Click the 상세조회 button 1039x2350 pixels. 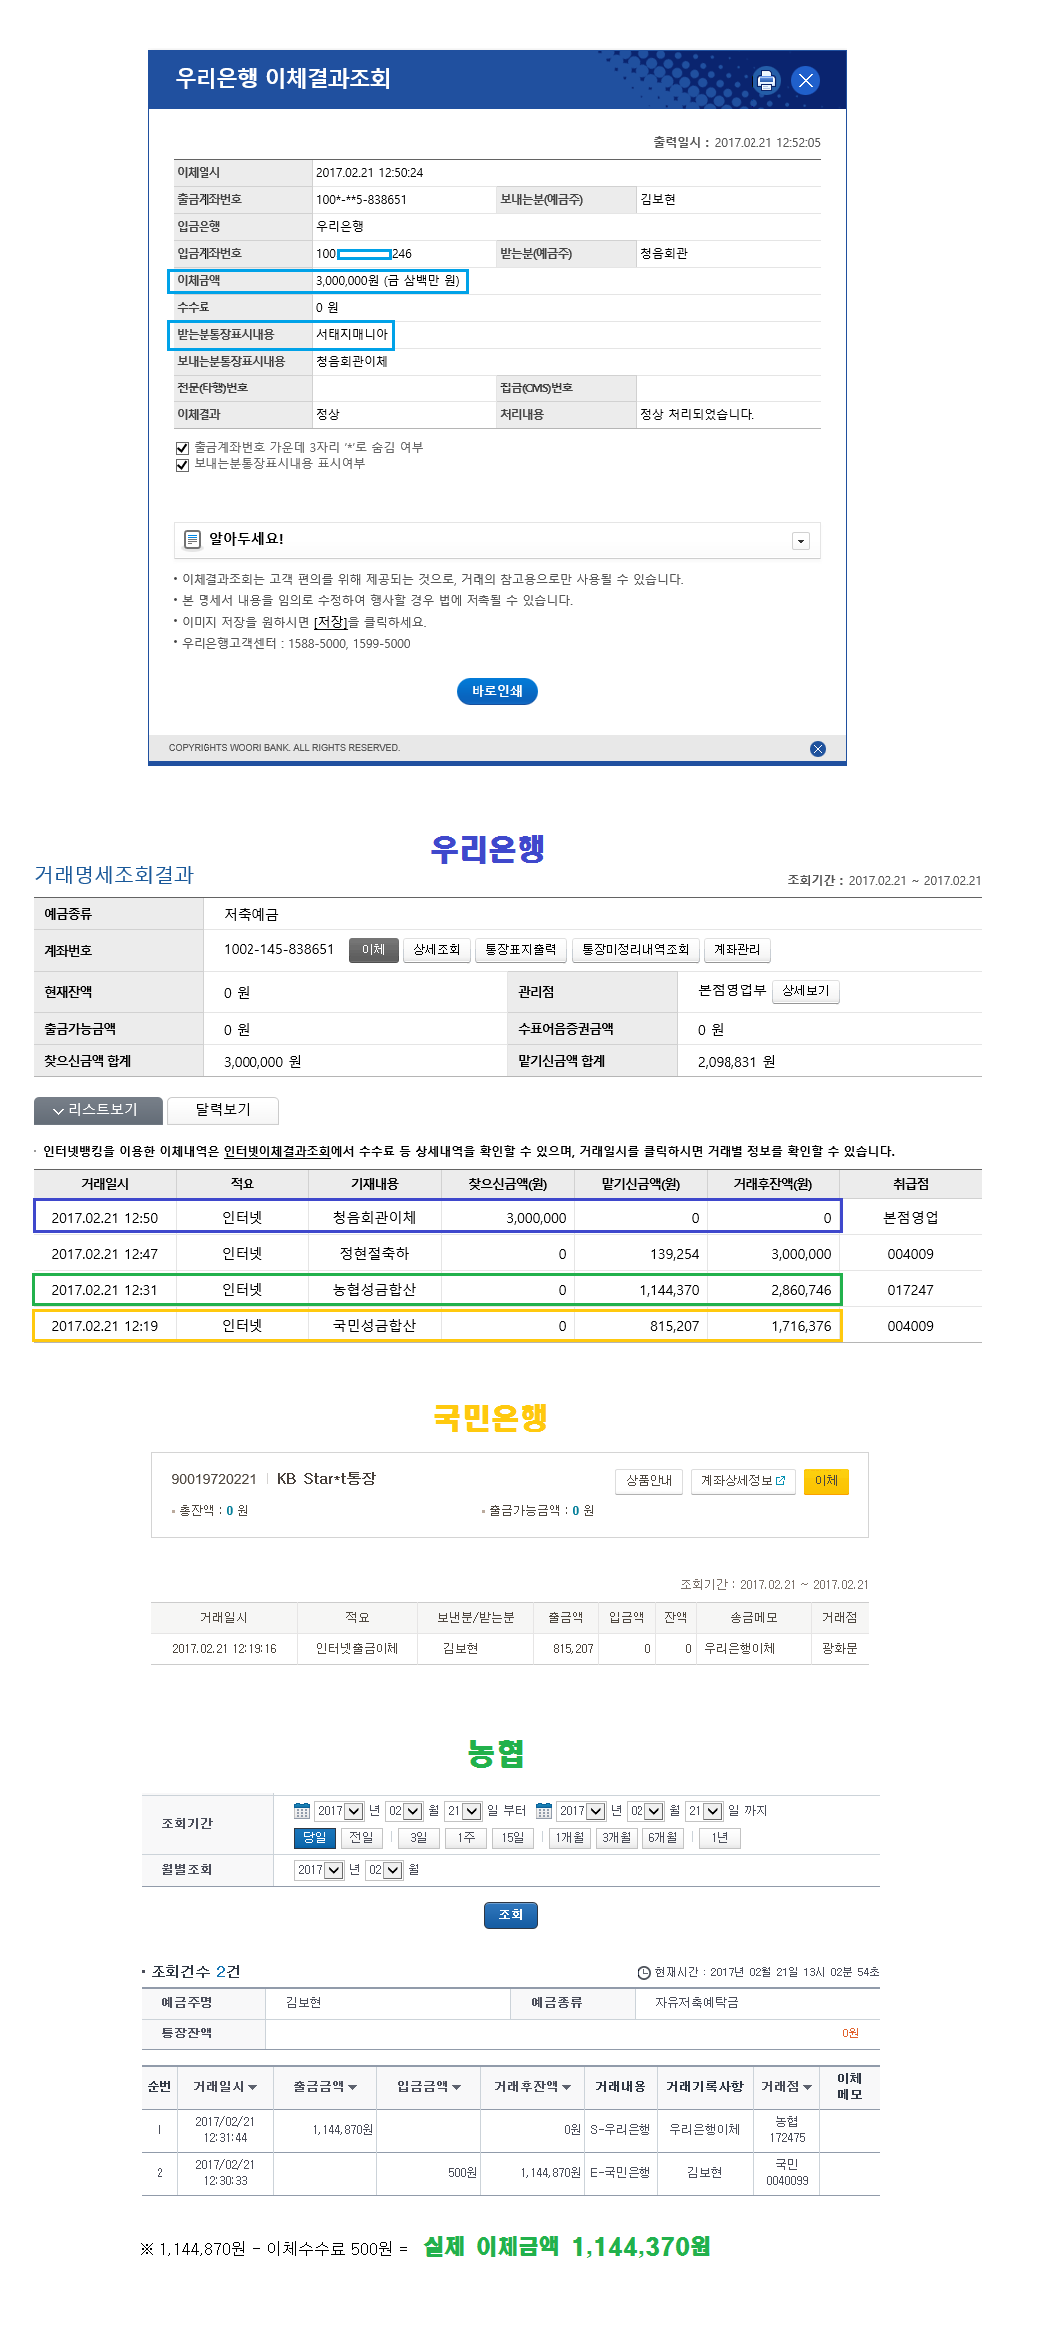coord(437,950)
